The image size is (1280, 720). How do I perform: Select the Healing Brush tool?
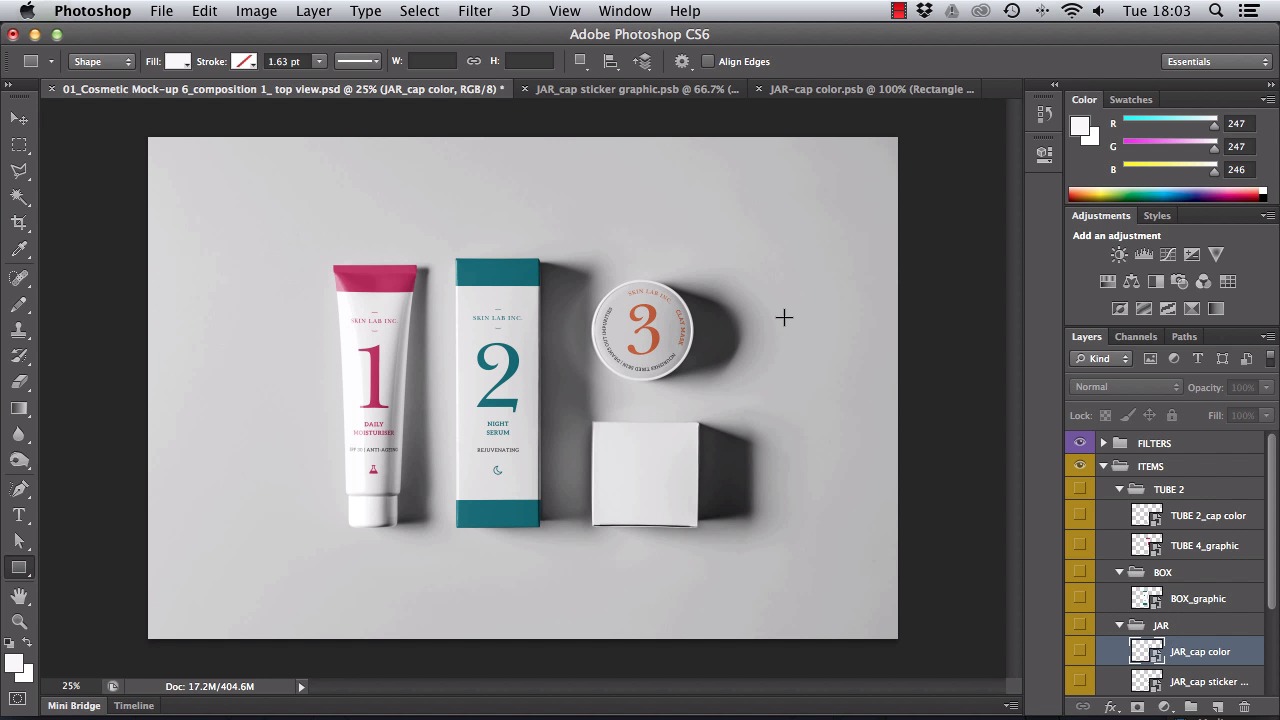19,278
